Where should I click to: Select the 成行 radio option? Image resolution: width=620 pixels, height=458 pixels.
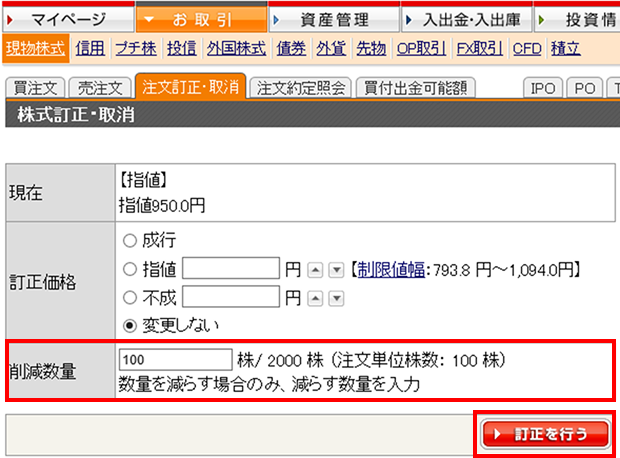click(x=129, y=240)
